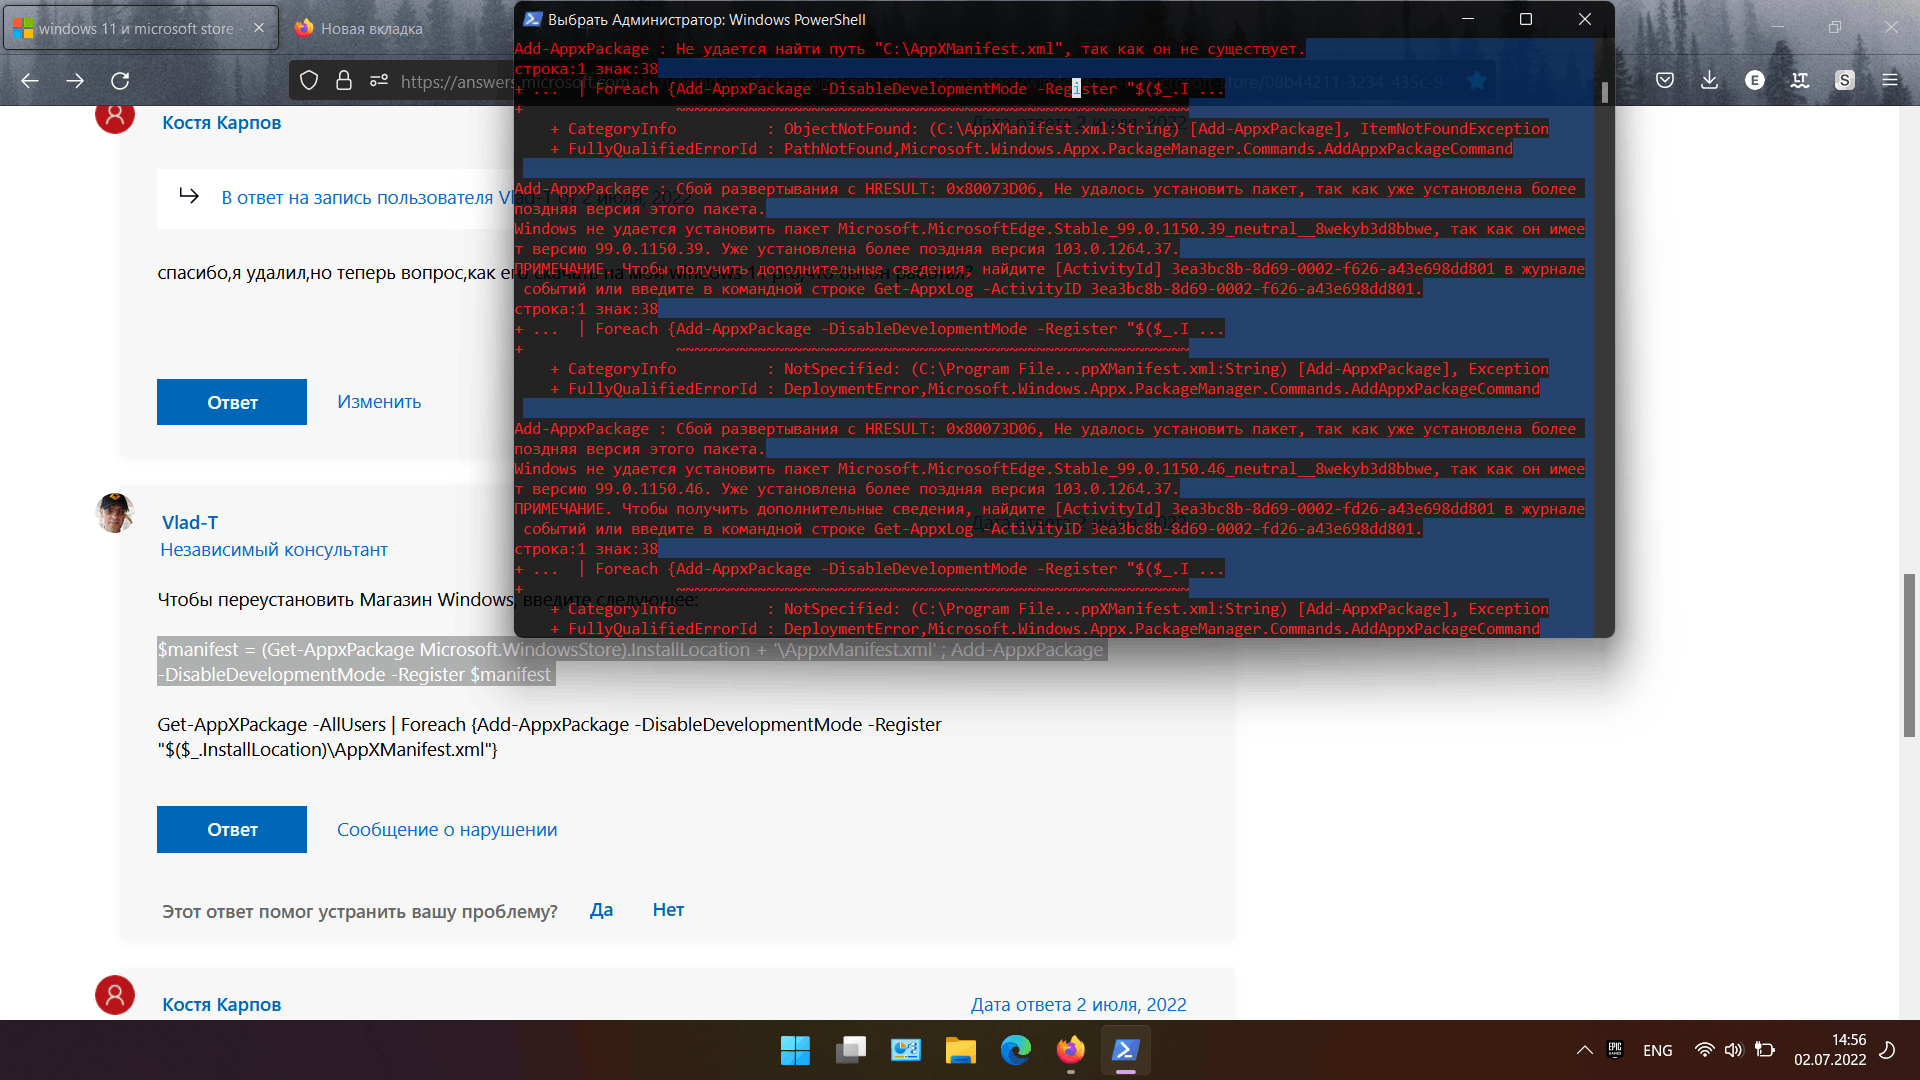Viewport: 1920px width, 1080px height.
Task: Click Epic Games tray icon
Action: [x=1615, y=1050]
